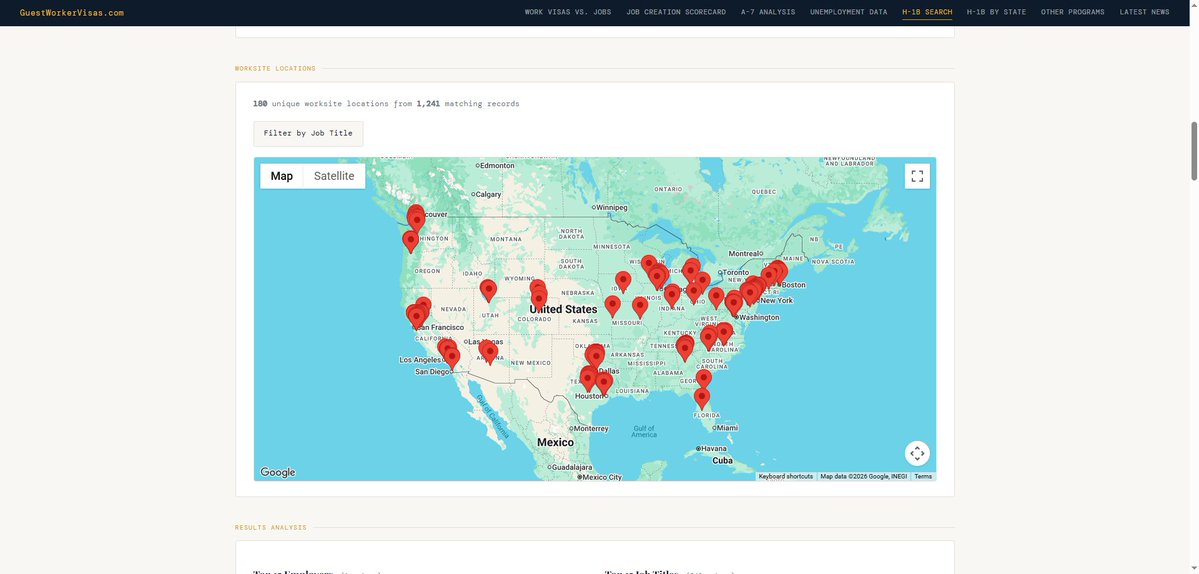The width and height of the screenshot is (1199, 574).
Task: Open Unemployment Data page
Action: pos(849,12)
